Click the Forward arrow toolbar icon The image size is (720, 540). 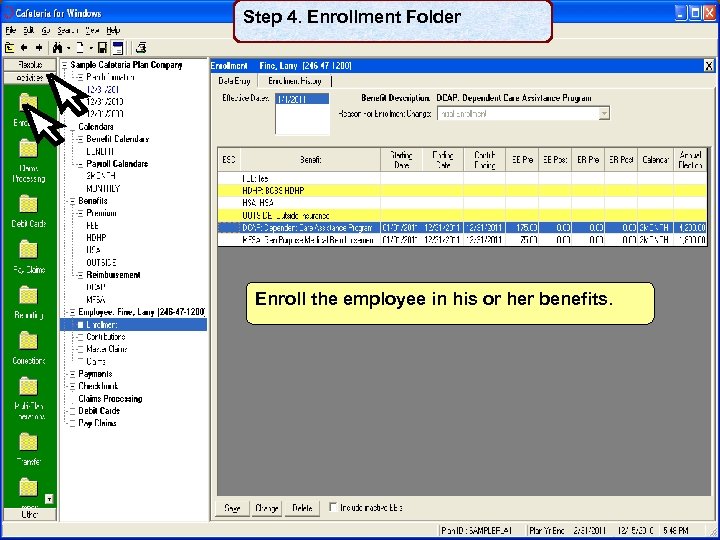tap(39, 47)
